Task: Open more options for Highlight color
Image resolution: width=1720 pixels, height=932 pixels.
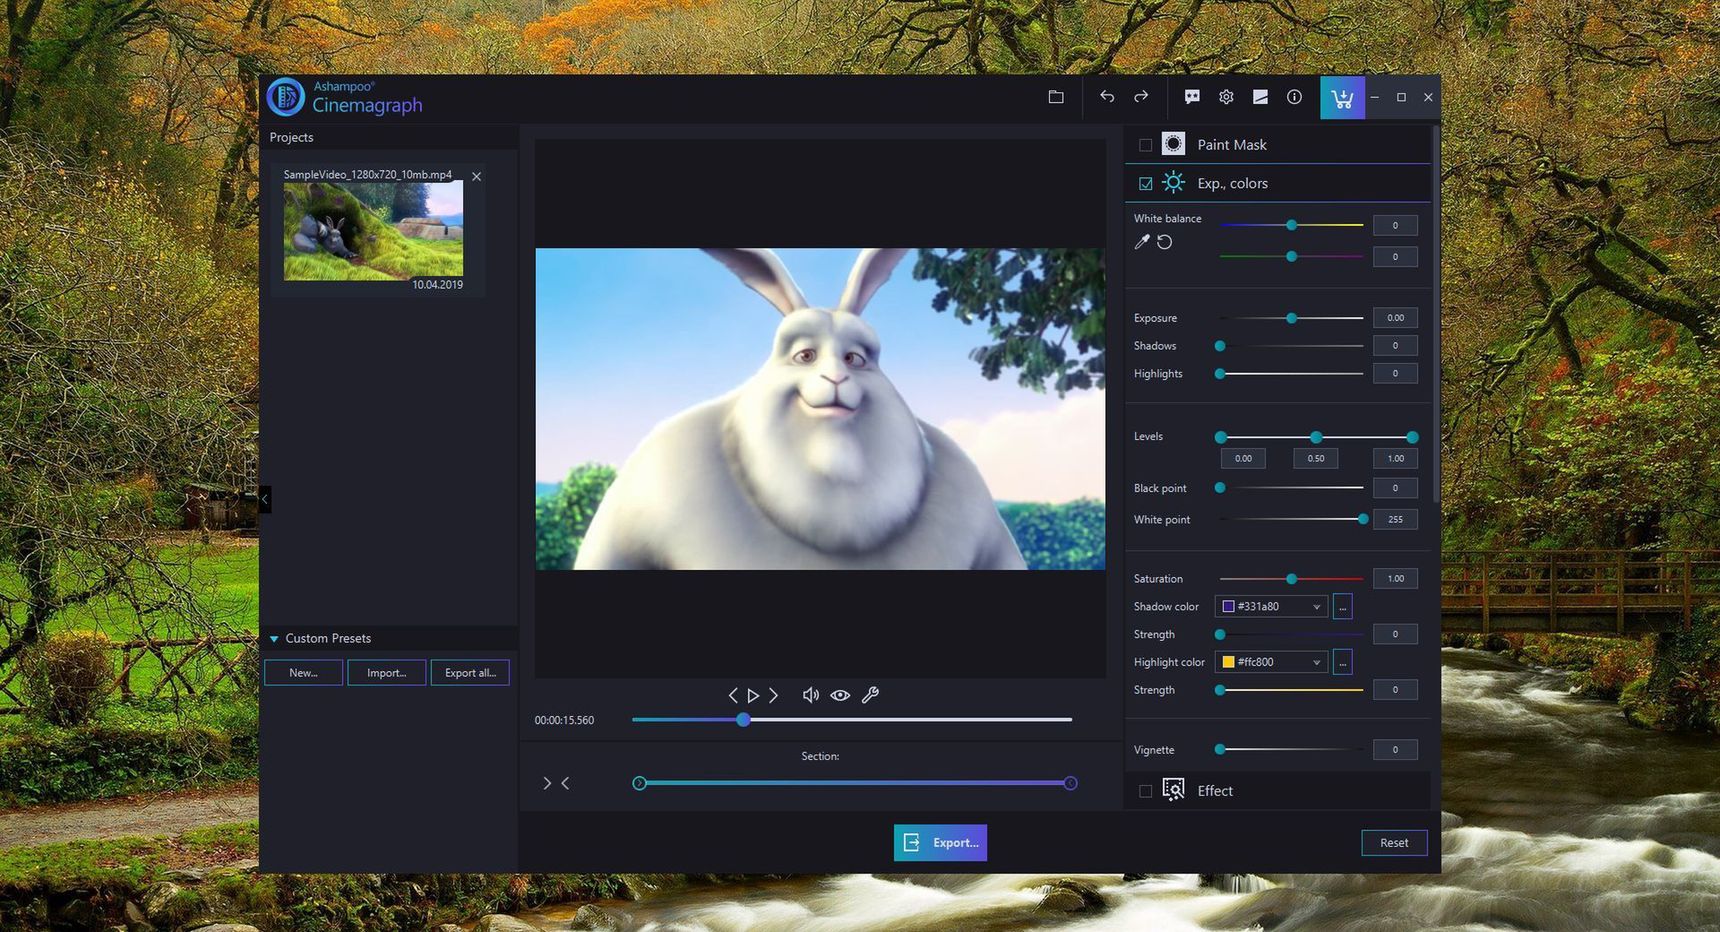Action: [1343, 662]
